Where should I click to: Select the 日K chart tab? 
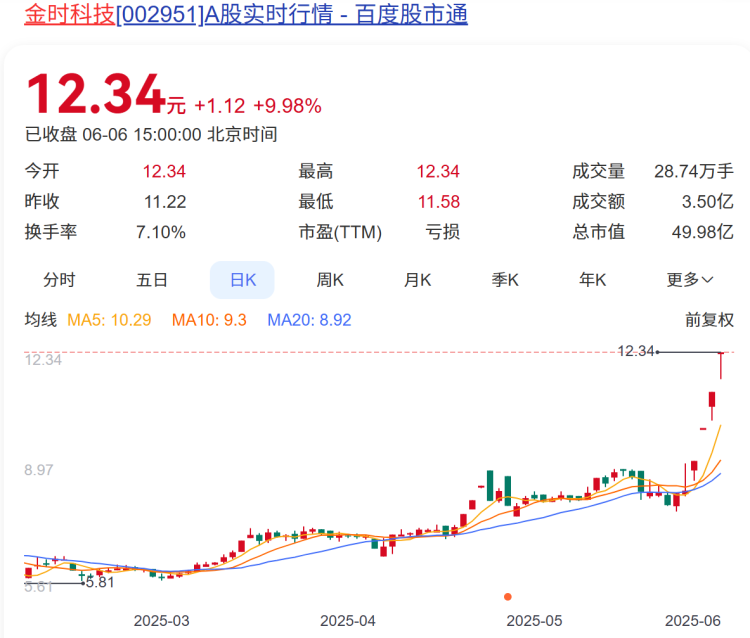(243, 280)
